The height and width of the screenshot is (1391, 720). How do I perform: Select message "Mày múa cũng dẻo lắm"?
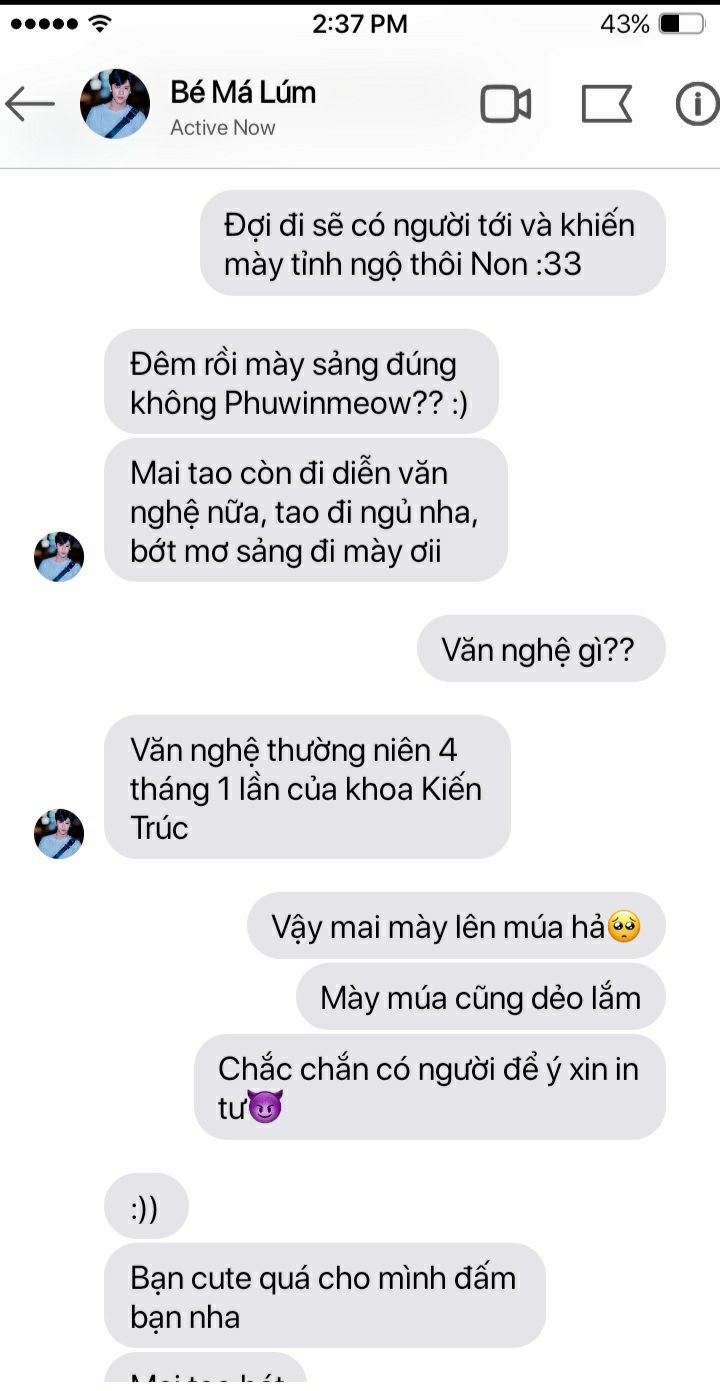(x=480, y=997)
